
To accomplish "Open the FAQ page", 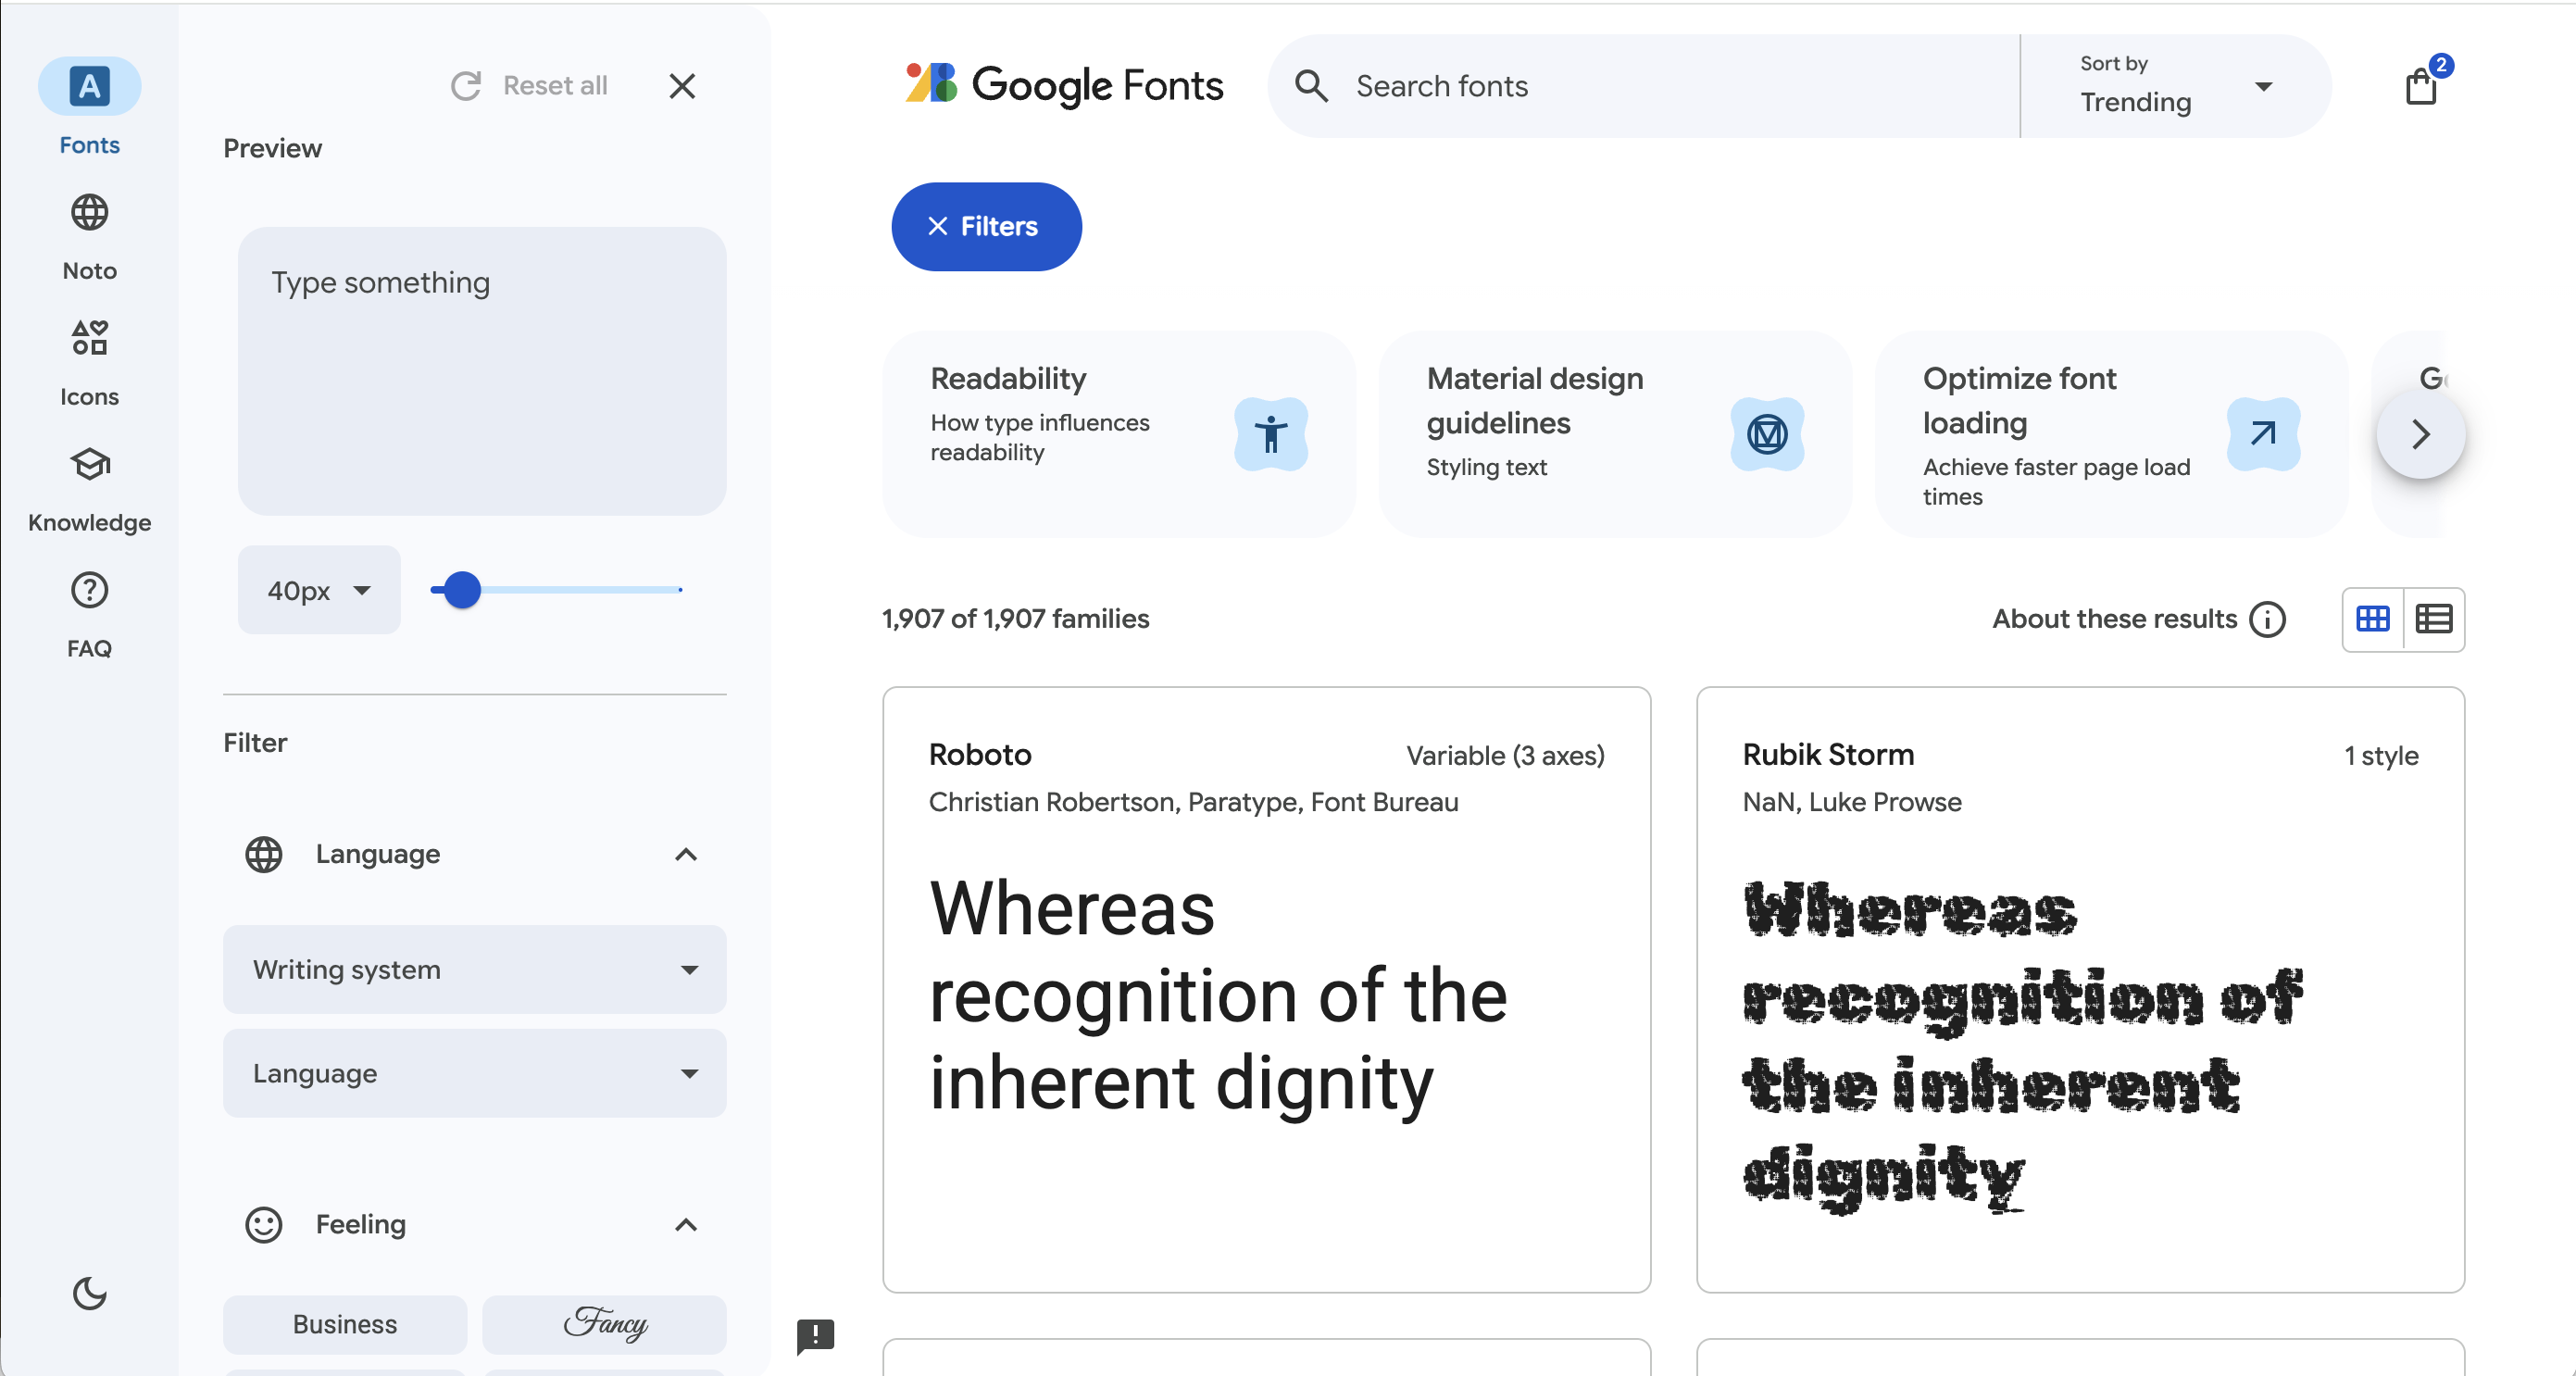I will 89,615.
